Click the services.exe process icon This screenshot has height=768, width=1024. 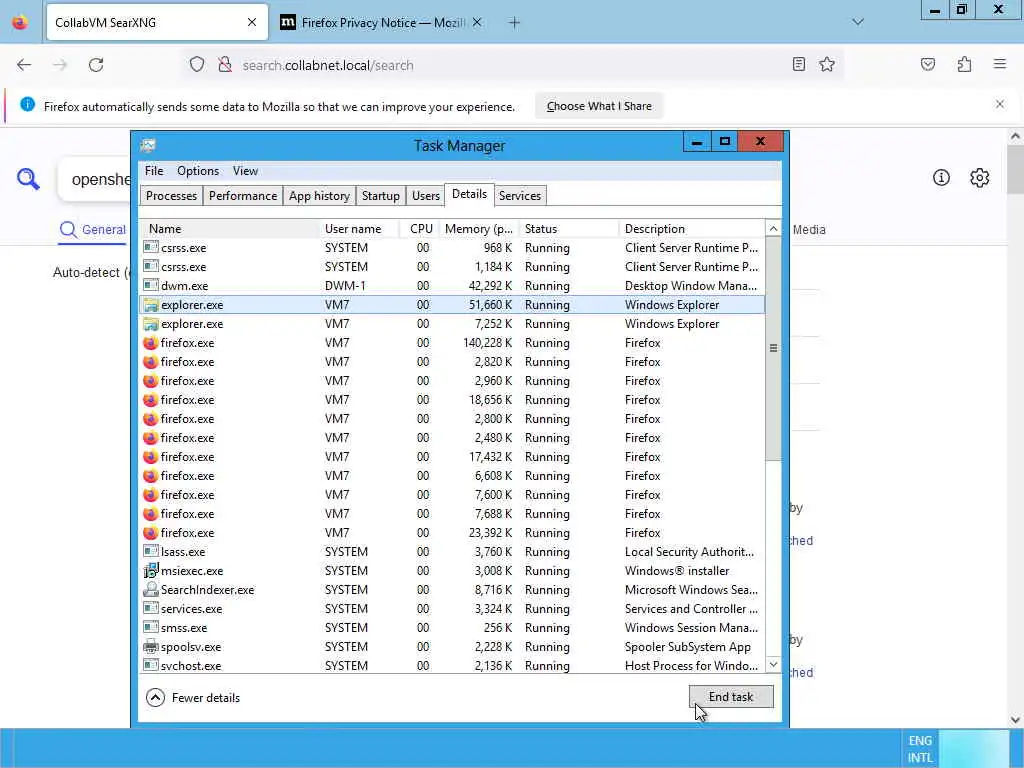[x=151, y=609]
